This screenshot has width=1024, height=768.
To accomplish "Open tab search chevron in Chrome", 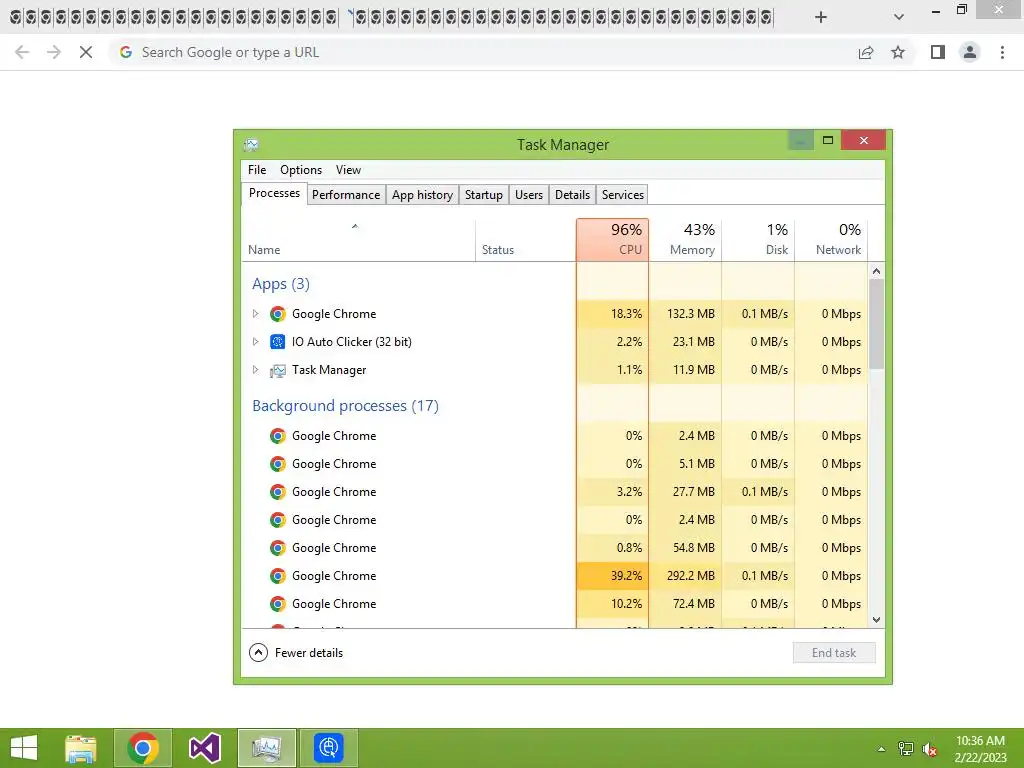I will coord(899,17).
